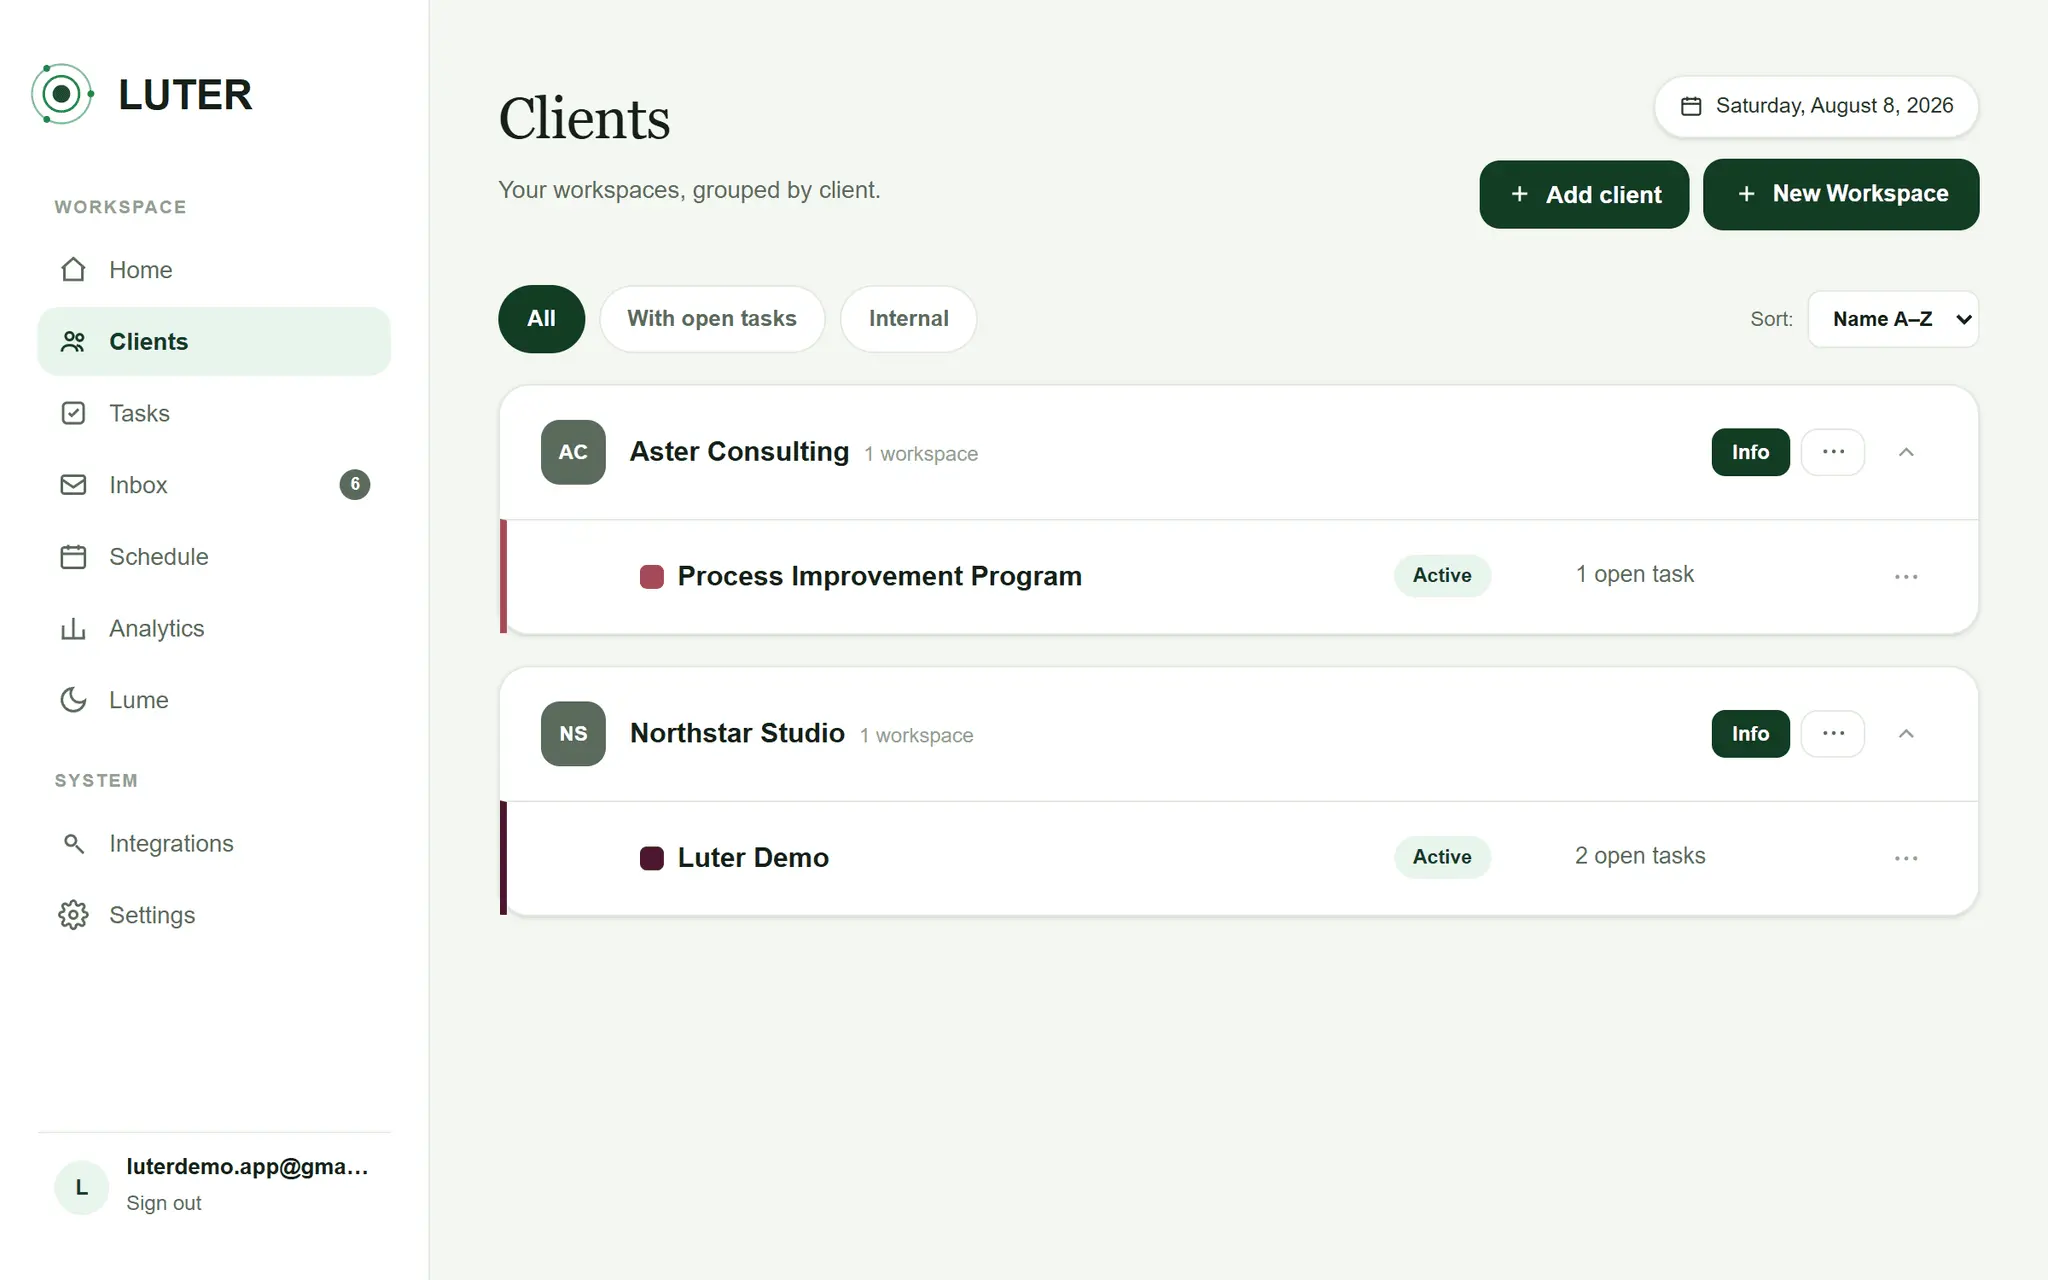Viewport: 2048px width, 1280px height.
Task: Click the NS avatar for Northstar Studio
Action: 573,734
